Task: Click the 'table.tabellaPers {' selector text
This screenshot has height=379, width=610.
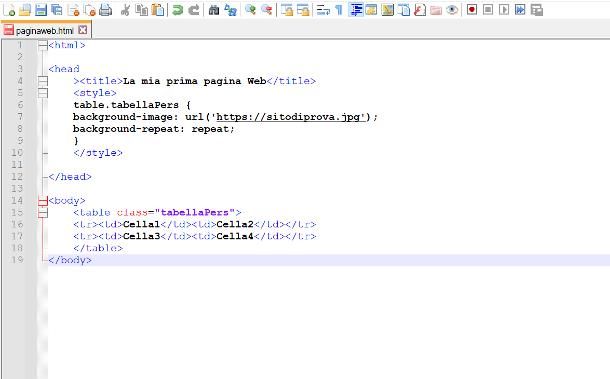Action: pyautogui.click(x=132, y=105)
